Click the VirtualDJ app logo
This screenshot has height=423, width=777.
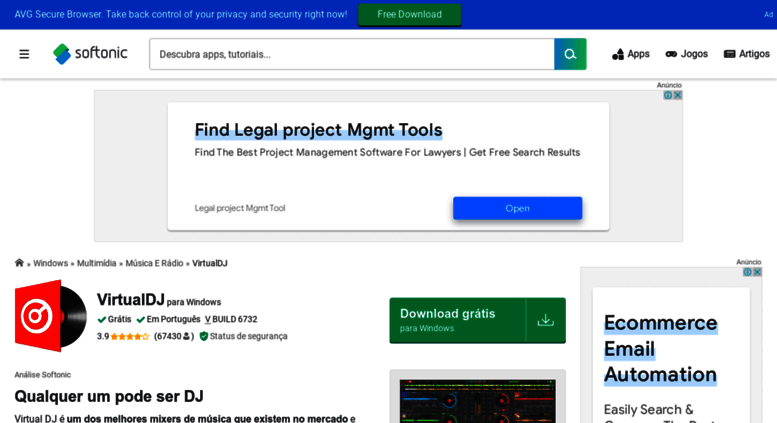click(x=51, y=316)
